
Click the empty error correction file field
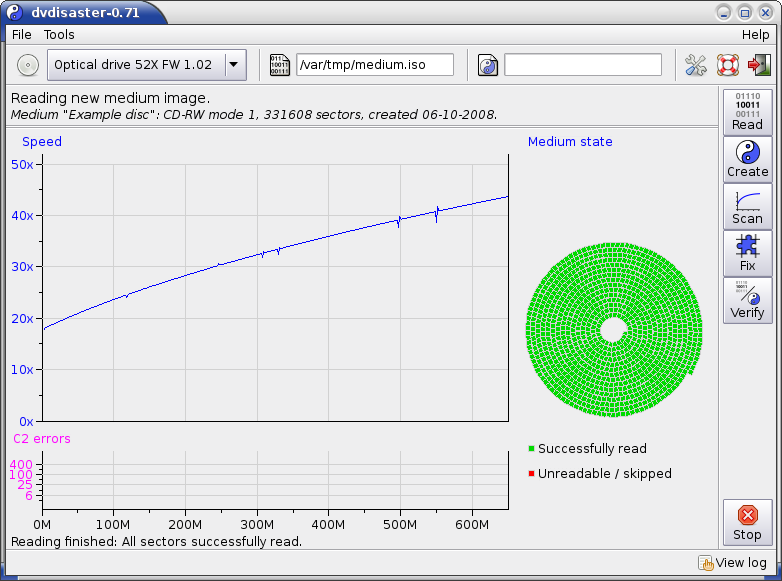[x=583, y=65]
